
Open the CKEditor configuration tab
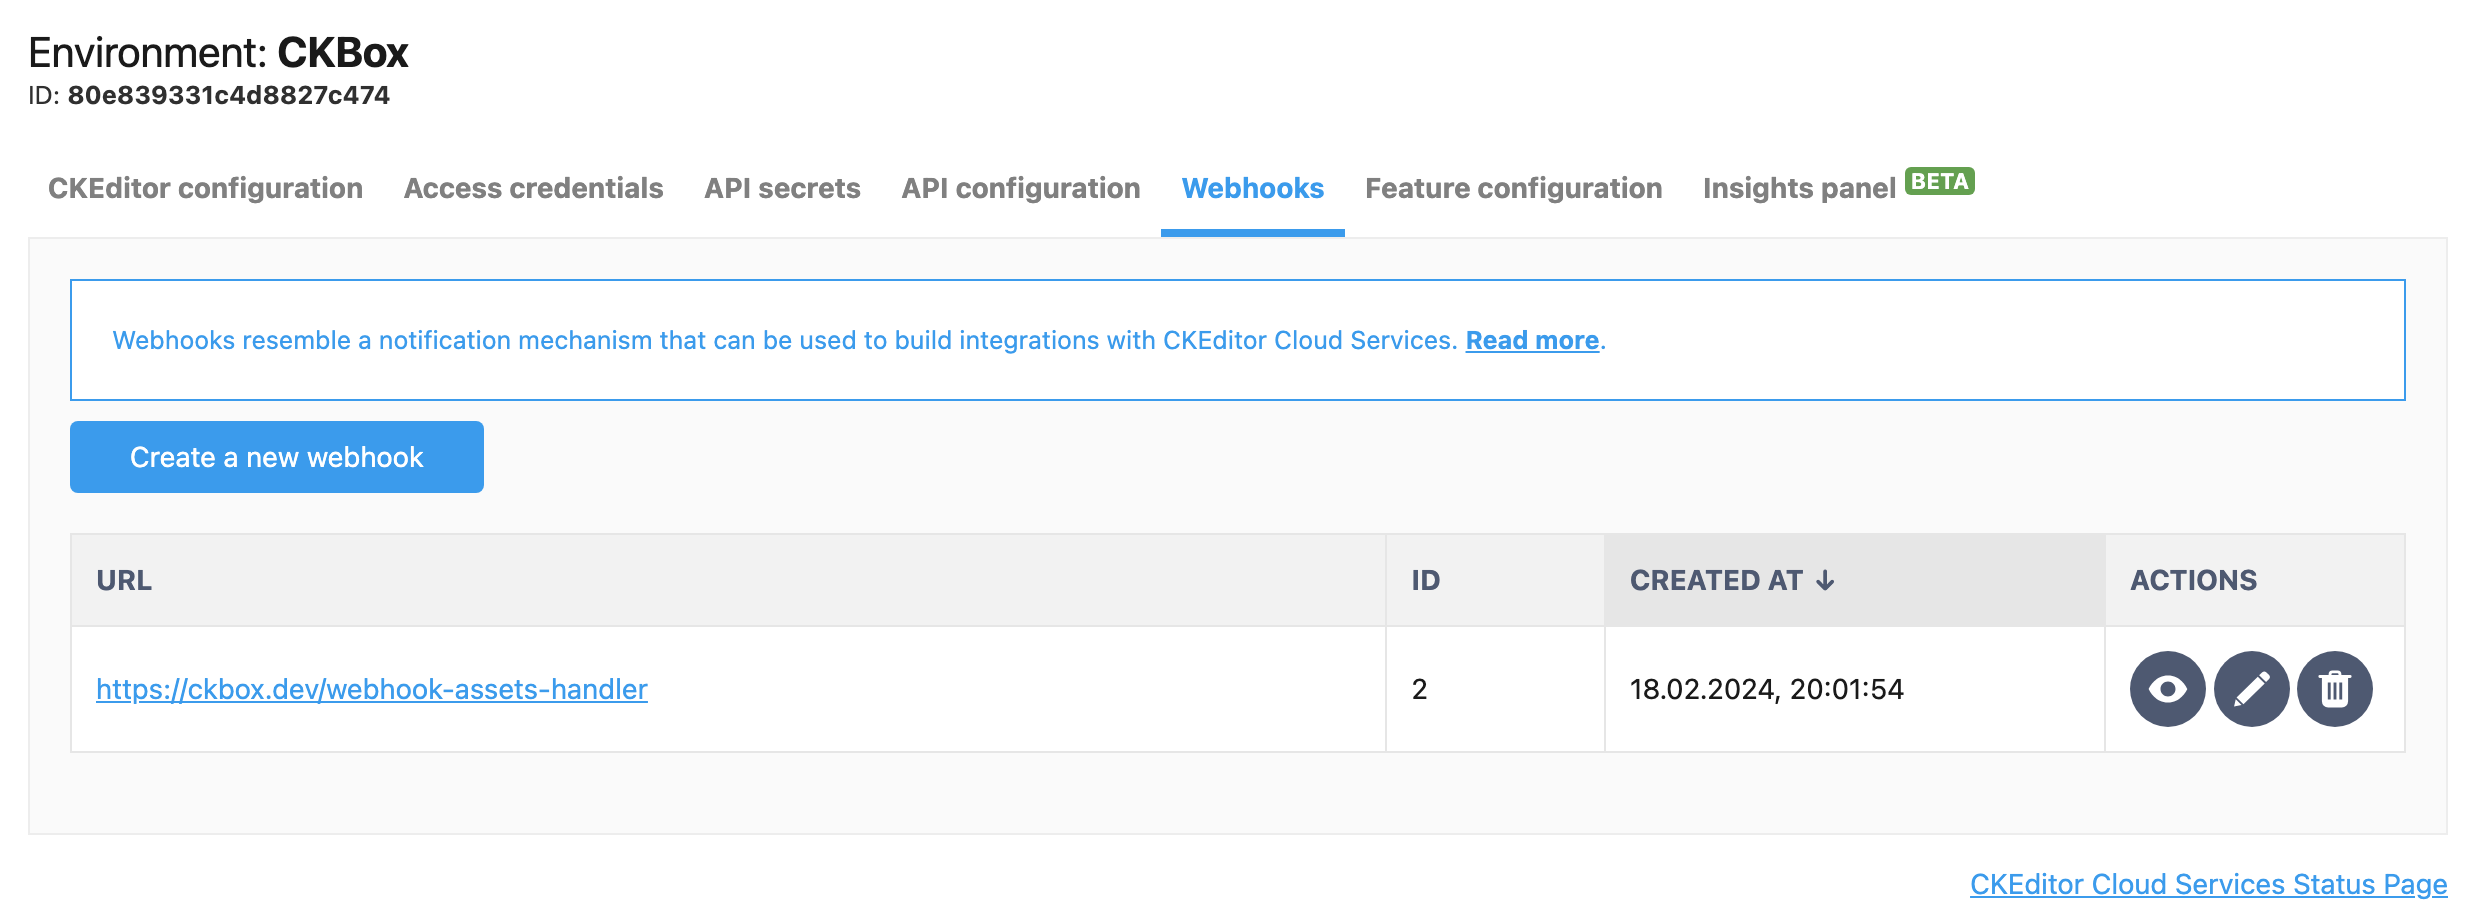coord(205,188)
